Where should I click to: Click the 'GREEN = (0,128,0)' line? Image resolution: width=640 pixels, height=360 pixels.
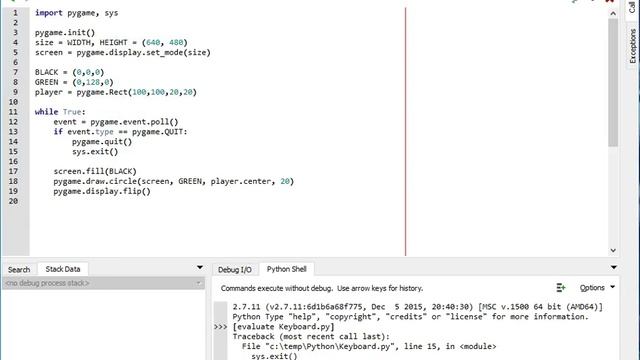(x=74, y=82)
